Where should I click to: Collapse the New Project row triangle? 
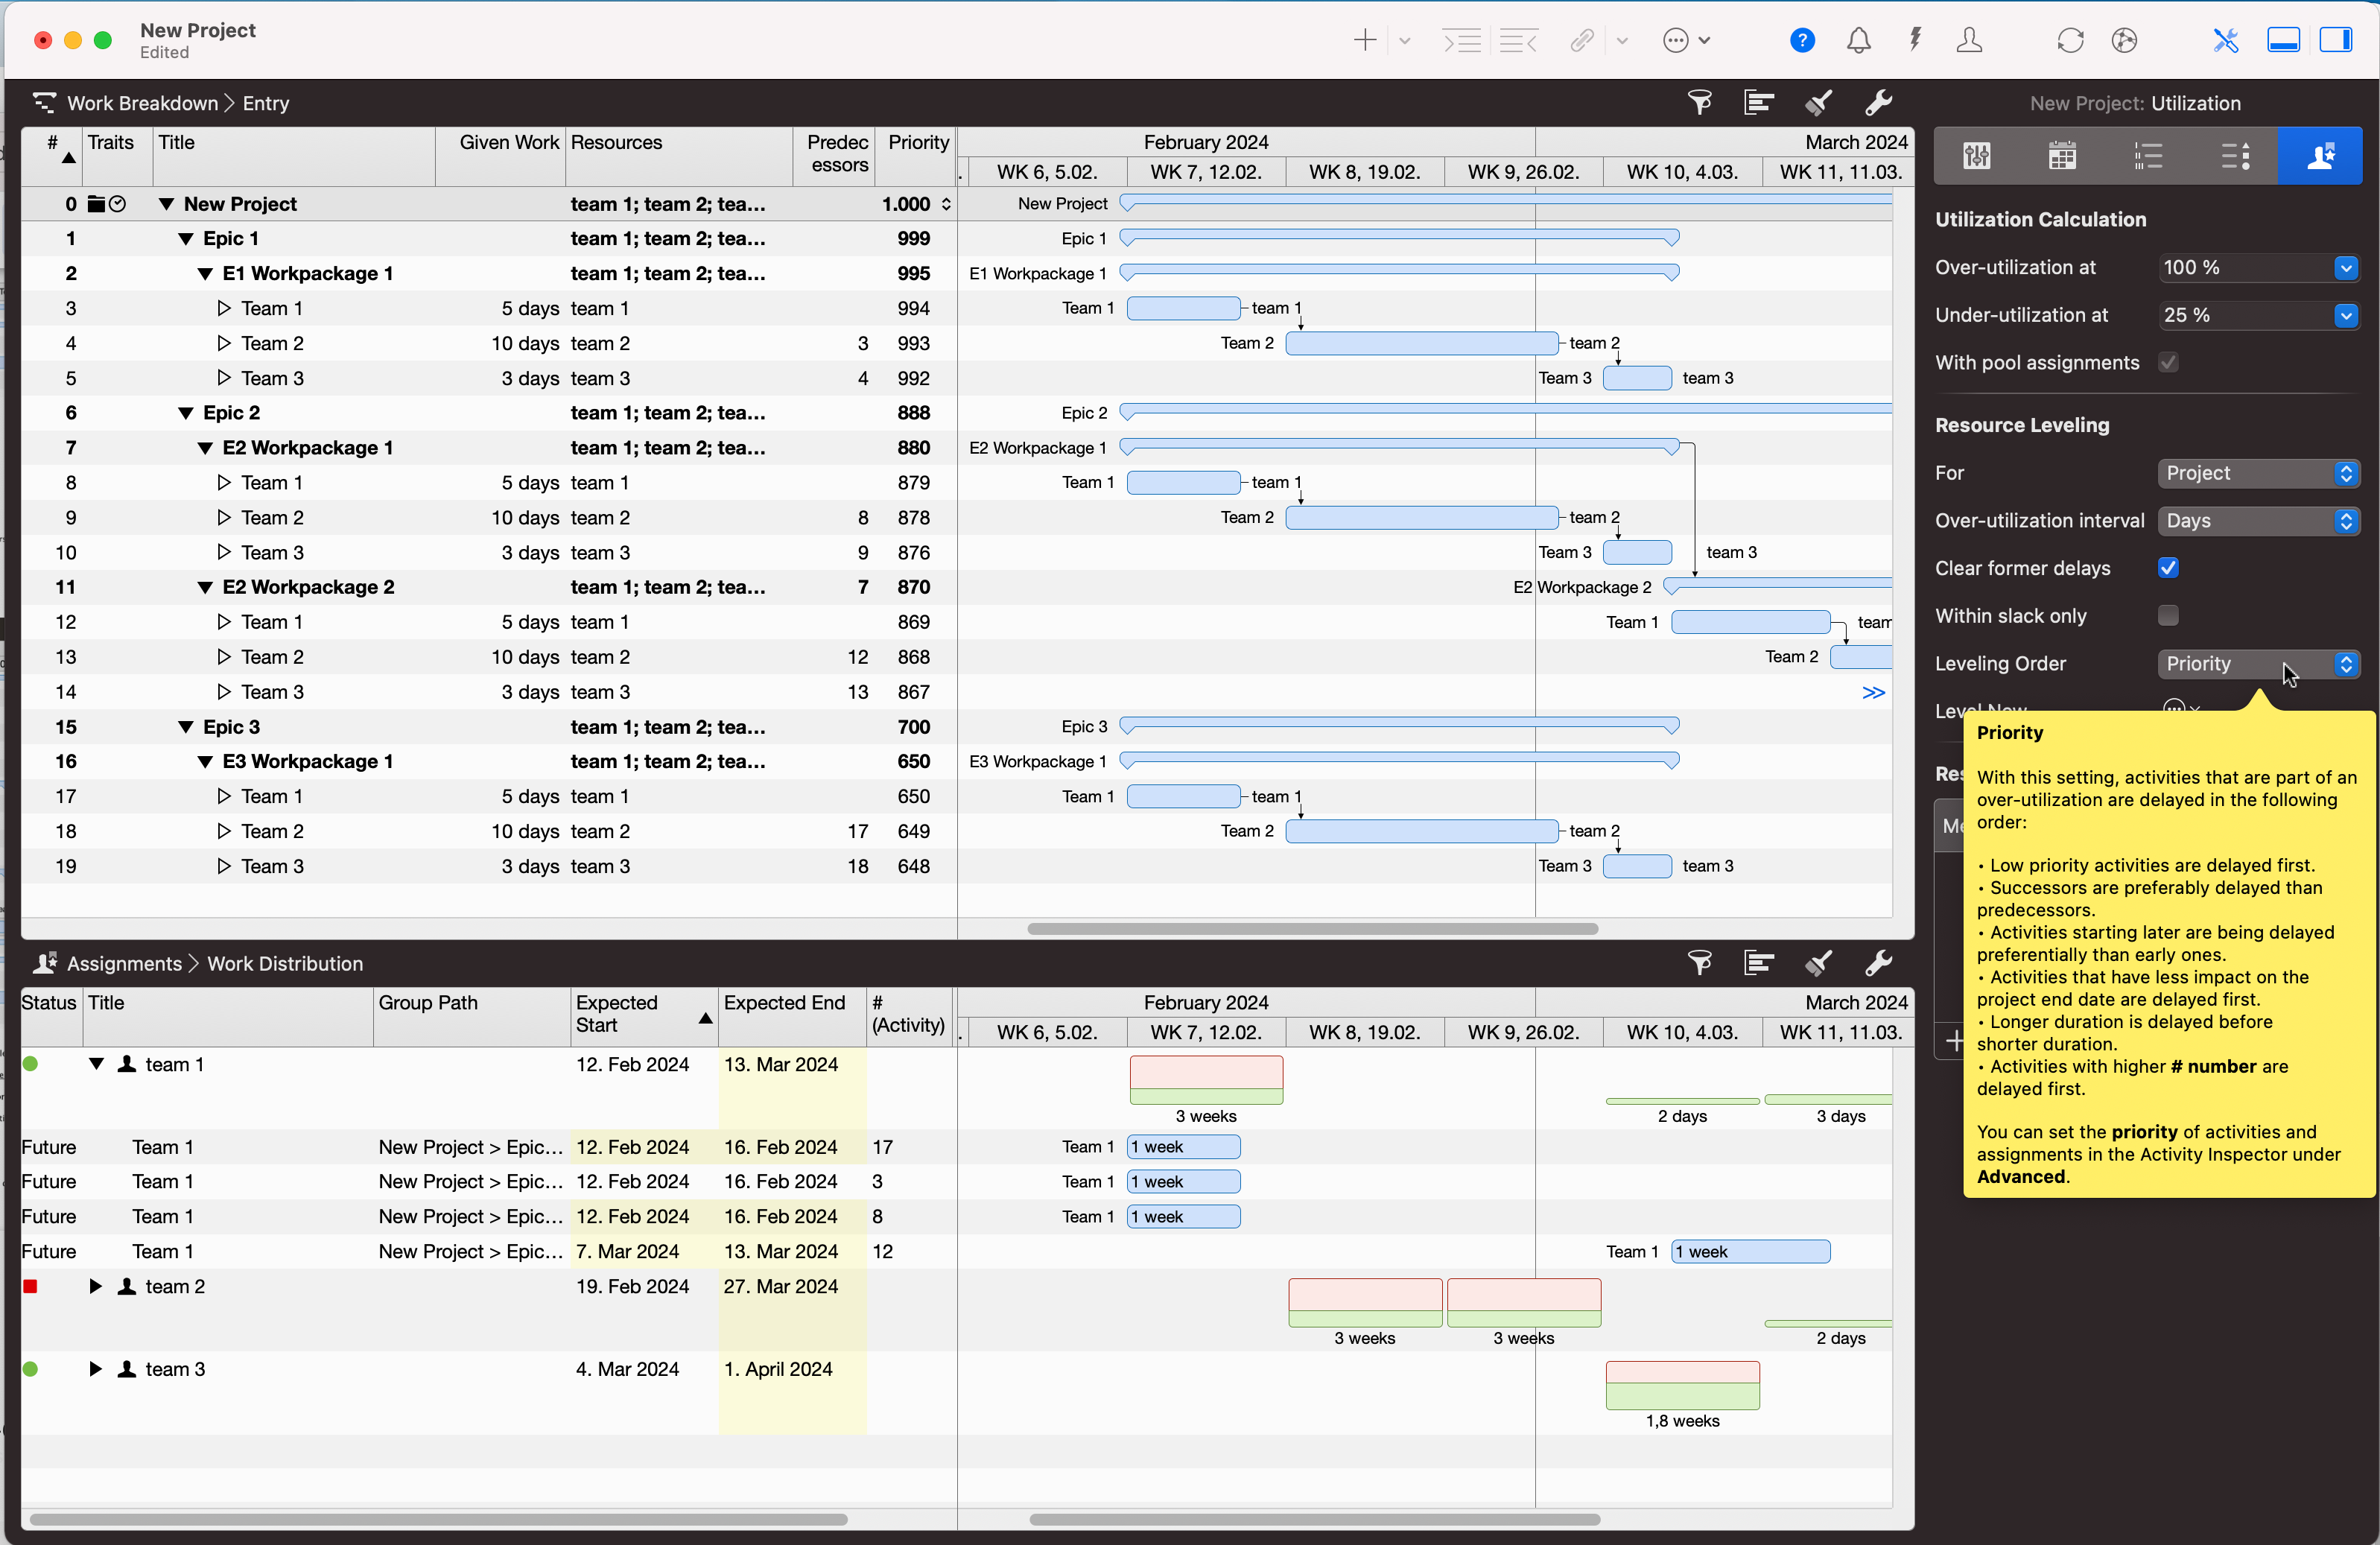(x=167, y=204)
